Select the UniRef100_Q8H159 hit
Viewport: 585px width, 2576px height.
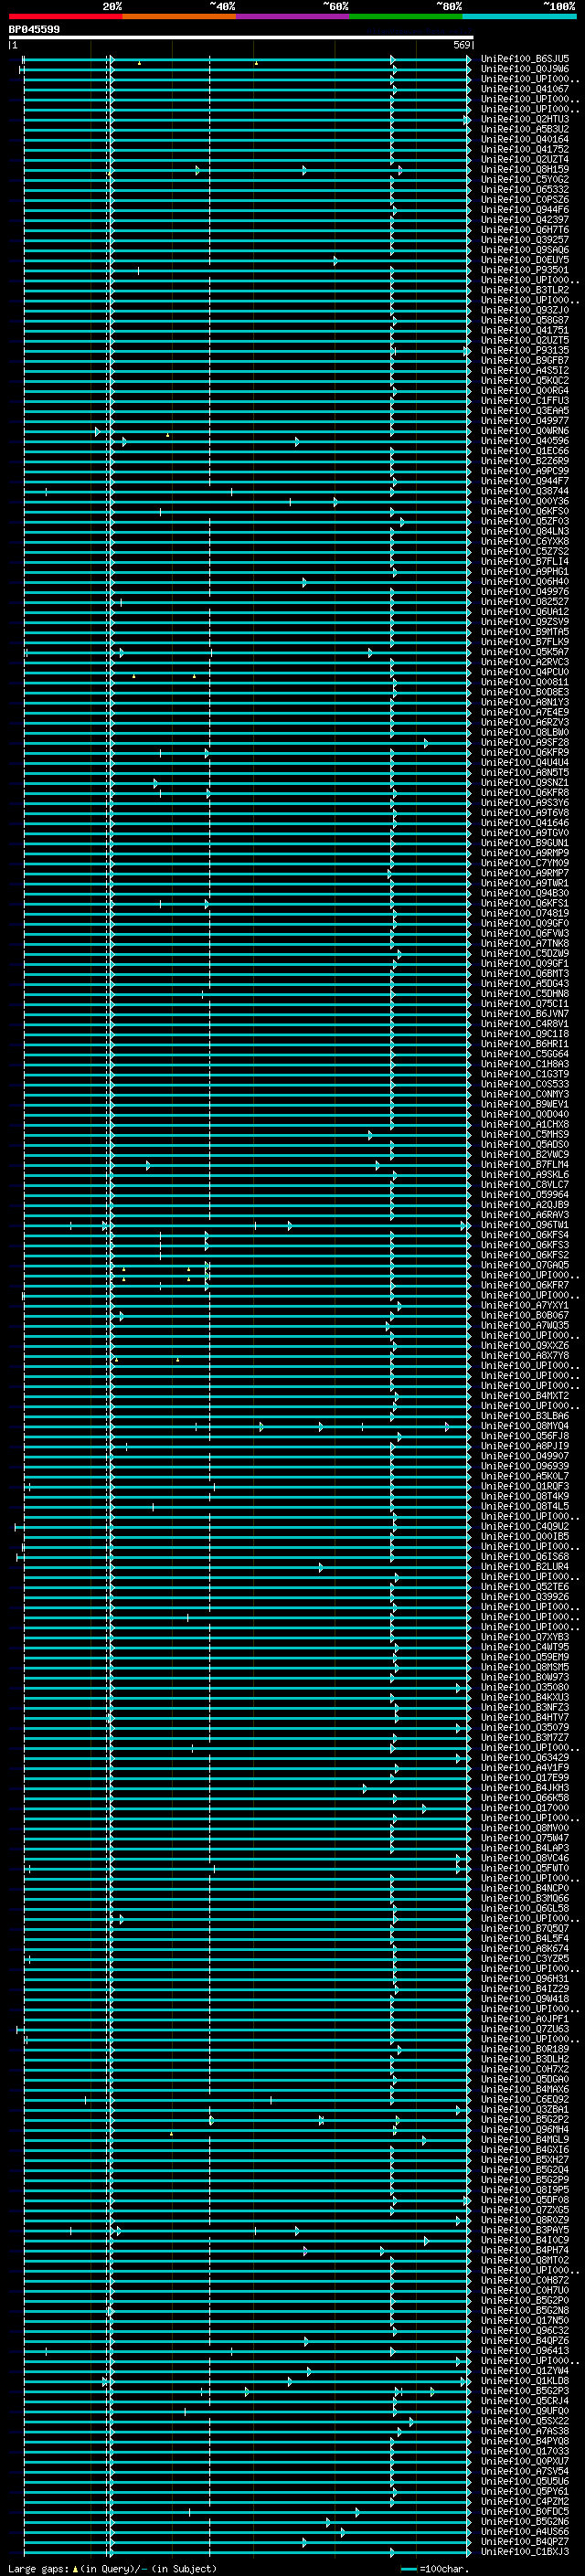coord(525,169)
